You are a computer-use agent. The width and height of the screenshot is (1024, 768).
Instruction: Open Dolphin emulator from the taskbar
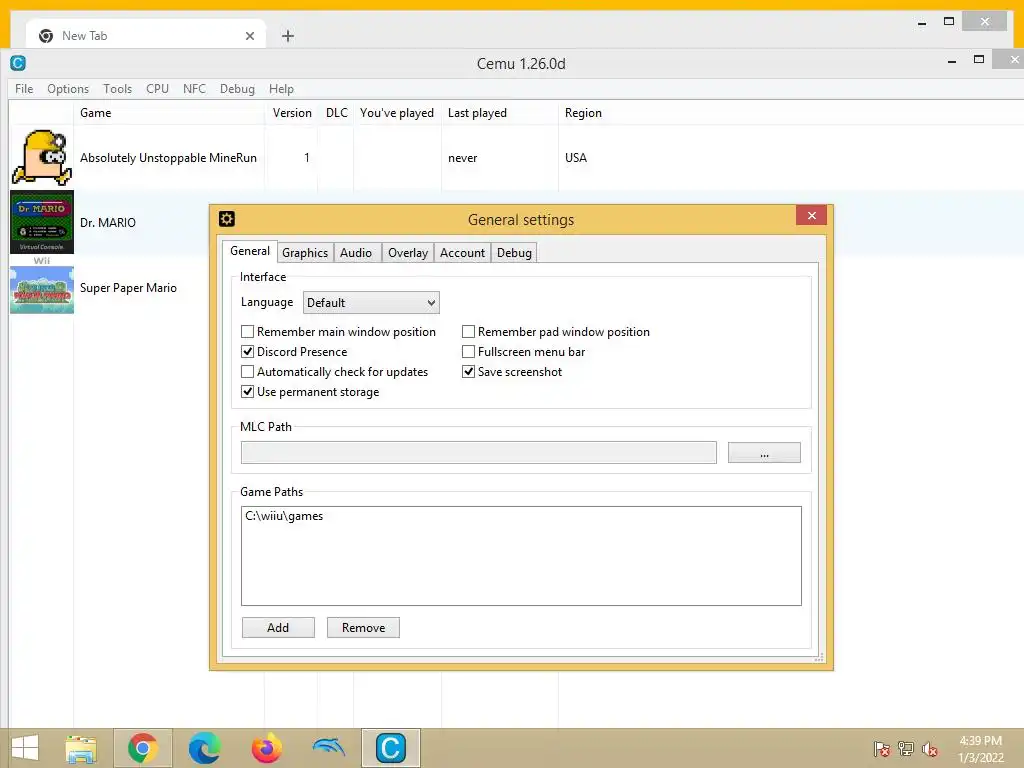328,747
